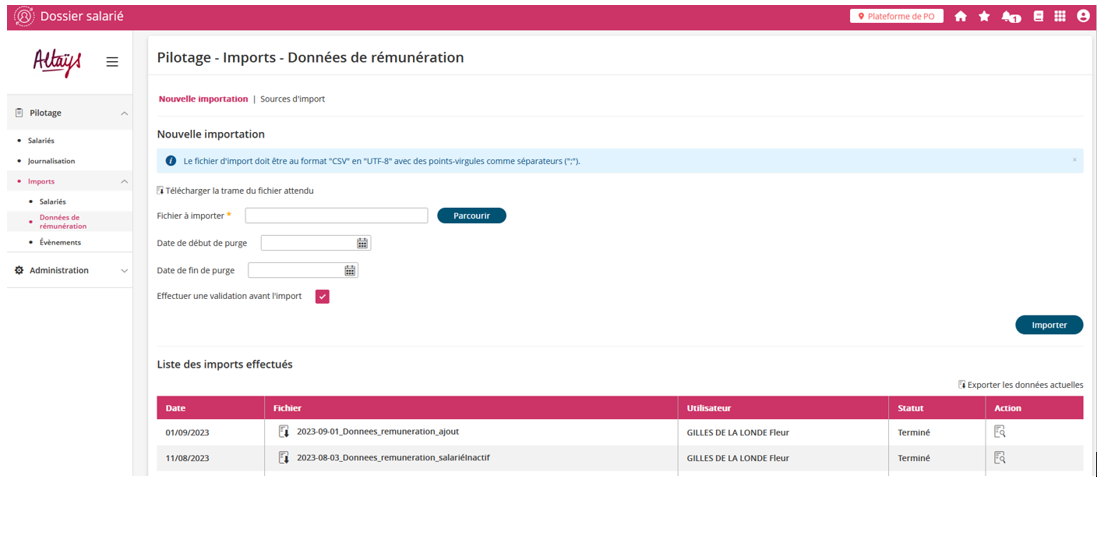
Task: Open favorites star icon
Action: click(x=984, y=16)
